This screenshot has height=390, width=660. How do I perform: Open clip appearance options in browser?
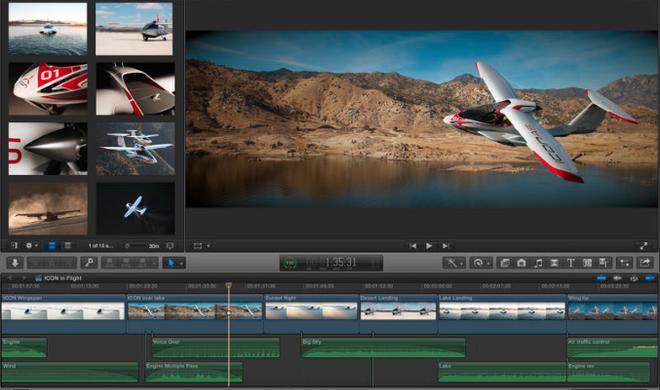pyautogui.click(x=170, y=245)
